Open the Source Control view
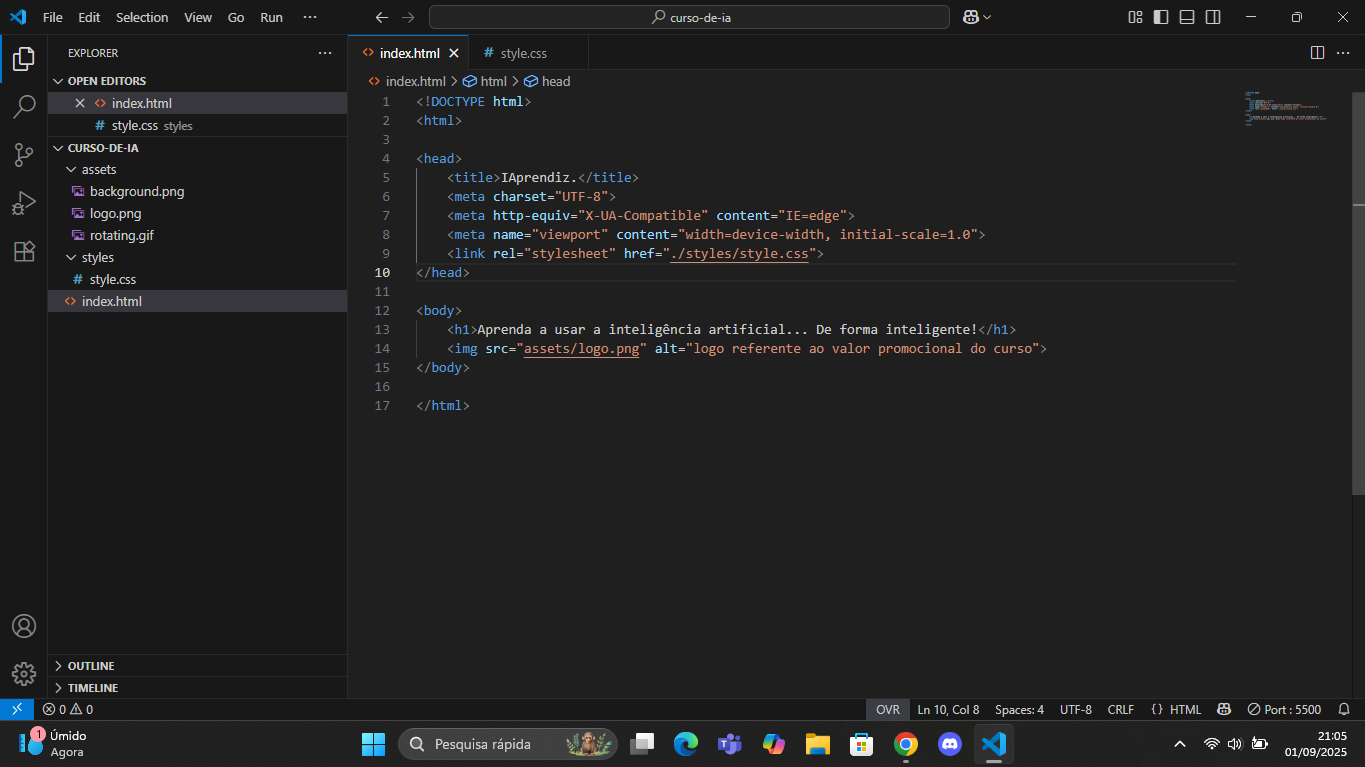The image size is (1365, 767). 24,155
